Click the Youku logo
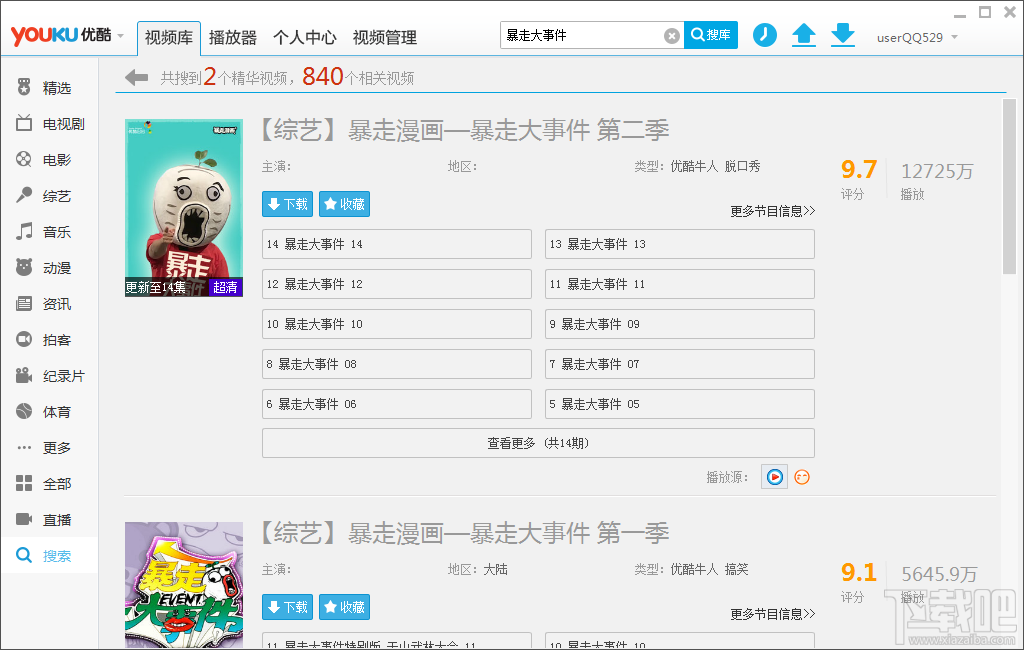The height and width of the screenshot is (650, 1024). [x=61, y=35]
